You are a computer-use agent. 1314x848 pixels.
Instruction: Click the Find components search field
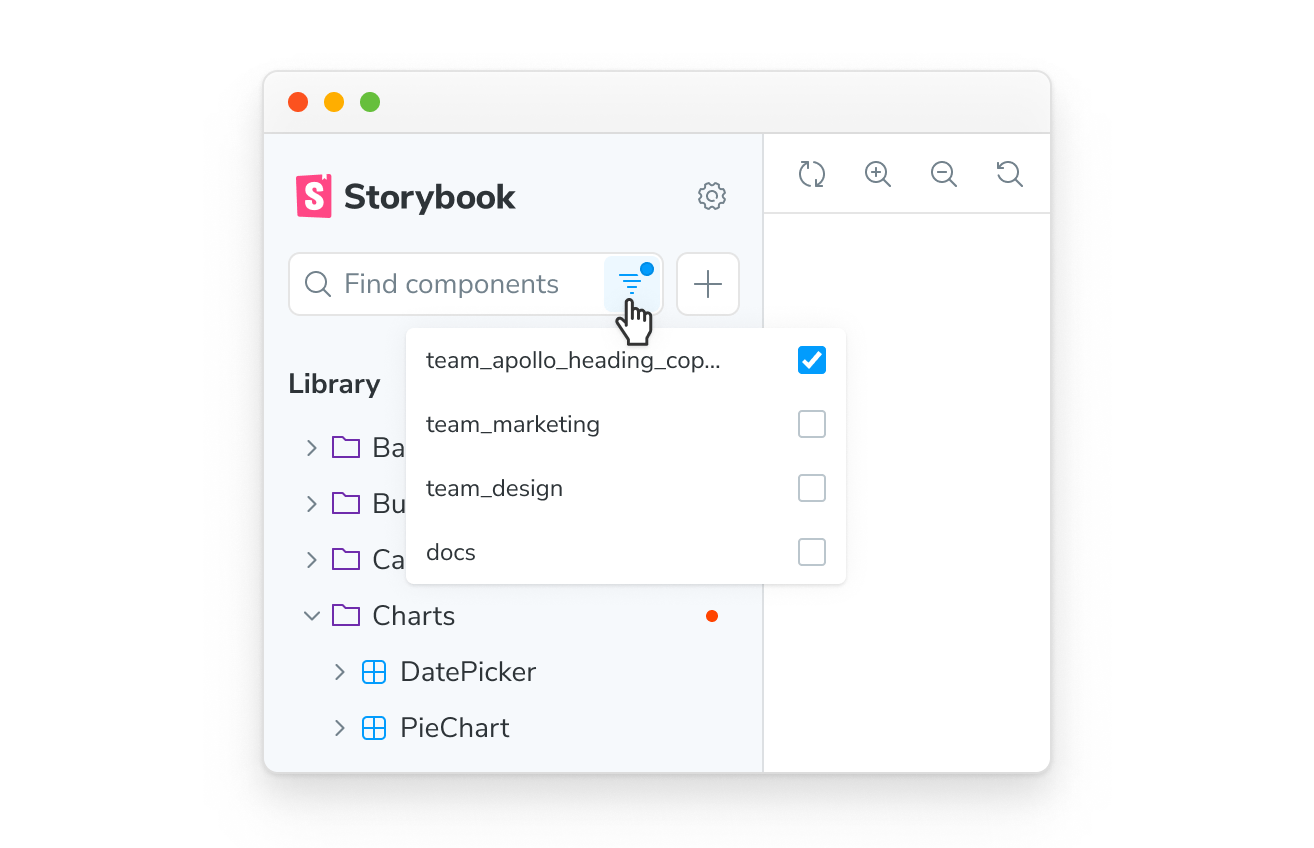click(x=452, y=284)
